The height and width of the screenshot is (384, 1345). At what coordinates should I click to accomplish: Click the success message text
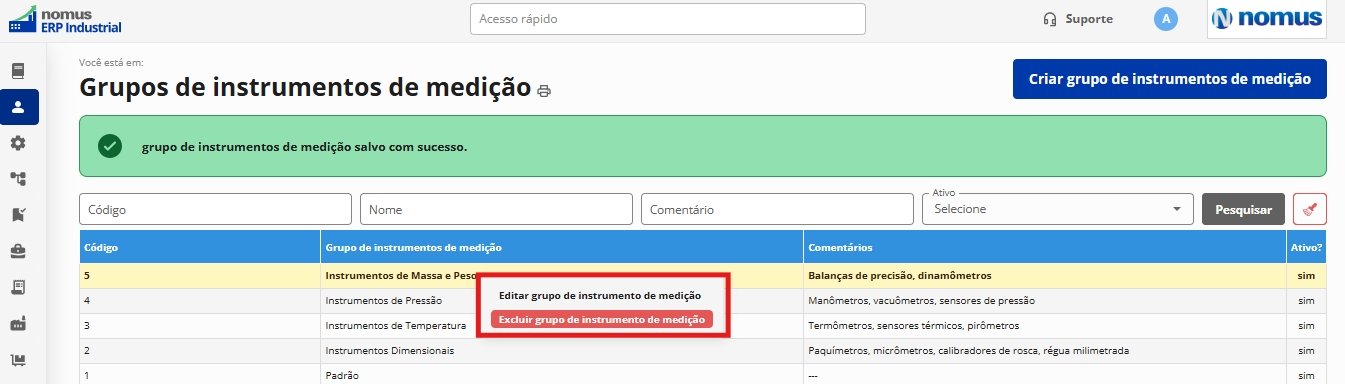(x=304, y=146)
